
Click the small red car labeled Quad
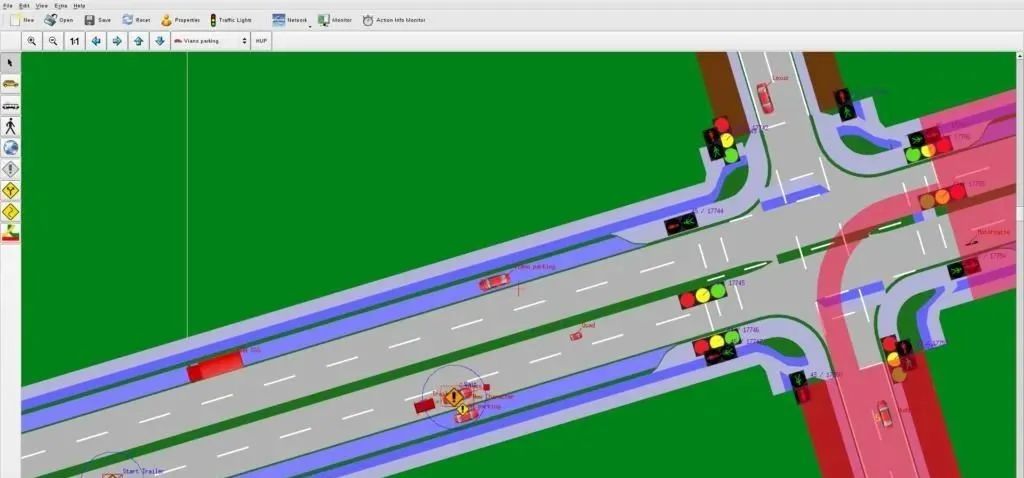pyautogui.click(x=575, y=336)
